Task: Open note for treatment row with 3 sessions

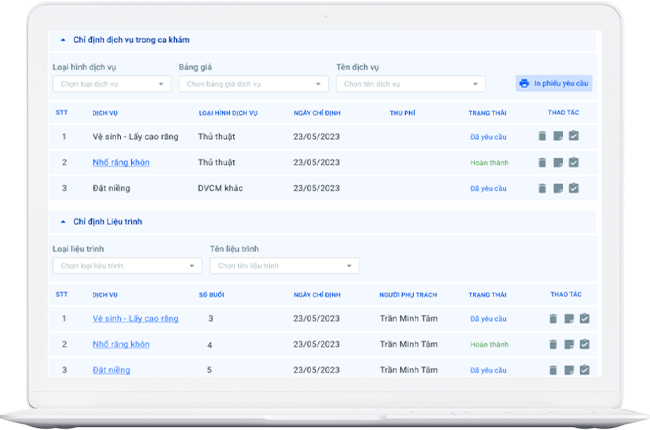Action: coord(568,319)
